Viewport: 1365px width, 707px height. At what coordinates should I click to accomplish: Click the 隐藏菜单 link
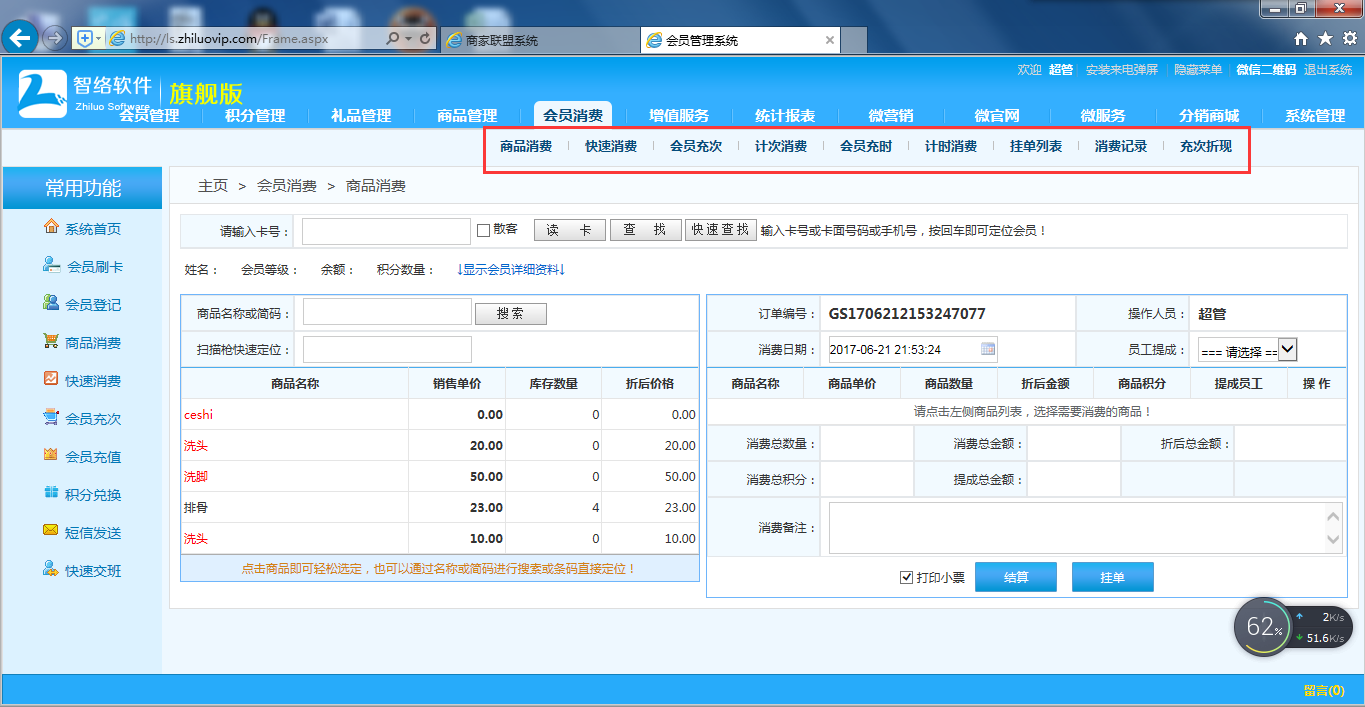click(x=1198, y=70)
